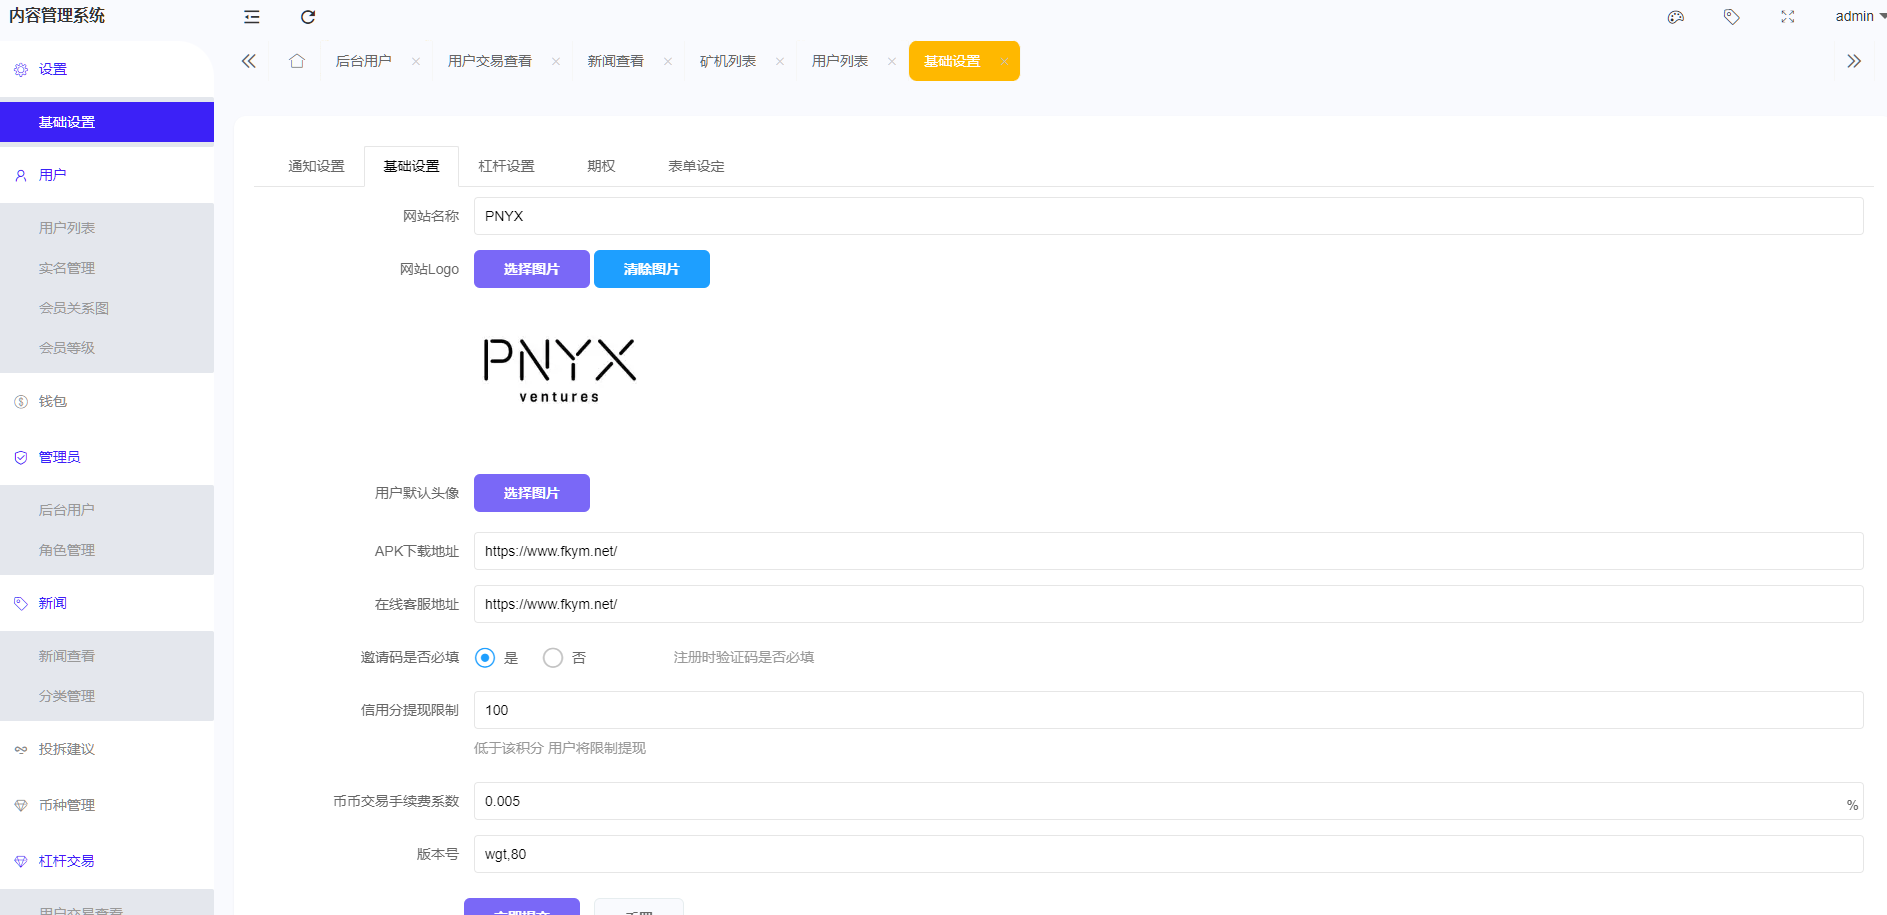Click the PNYX ventures logo preview
This screenshot has width=1887, height=915.
(558, 368)
